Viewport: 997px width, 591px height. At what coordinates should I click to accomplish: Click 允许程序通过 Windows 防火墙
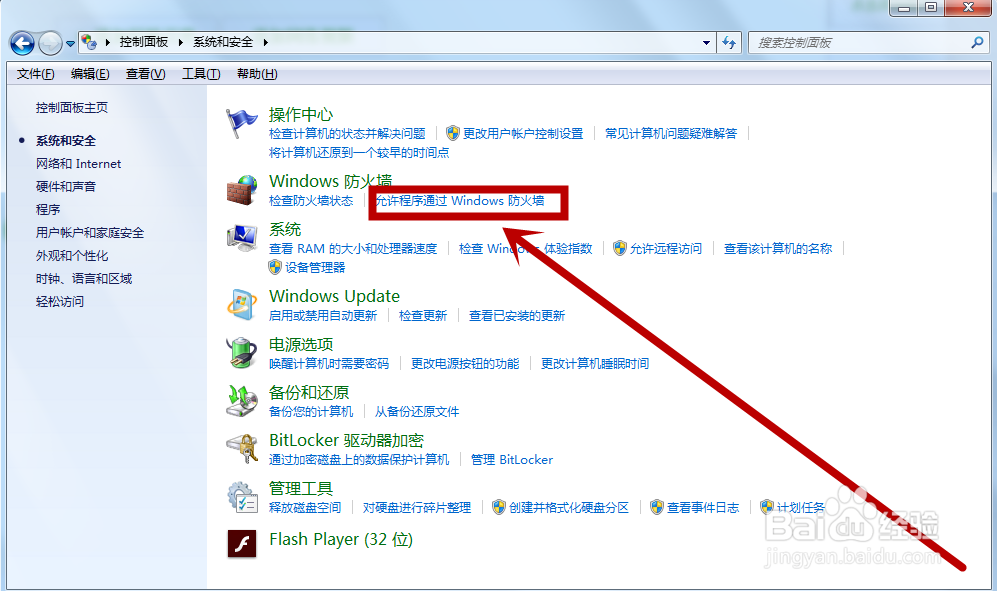460,201
